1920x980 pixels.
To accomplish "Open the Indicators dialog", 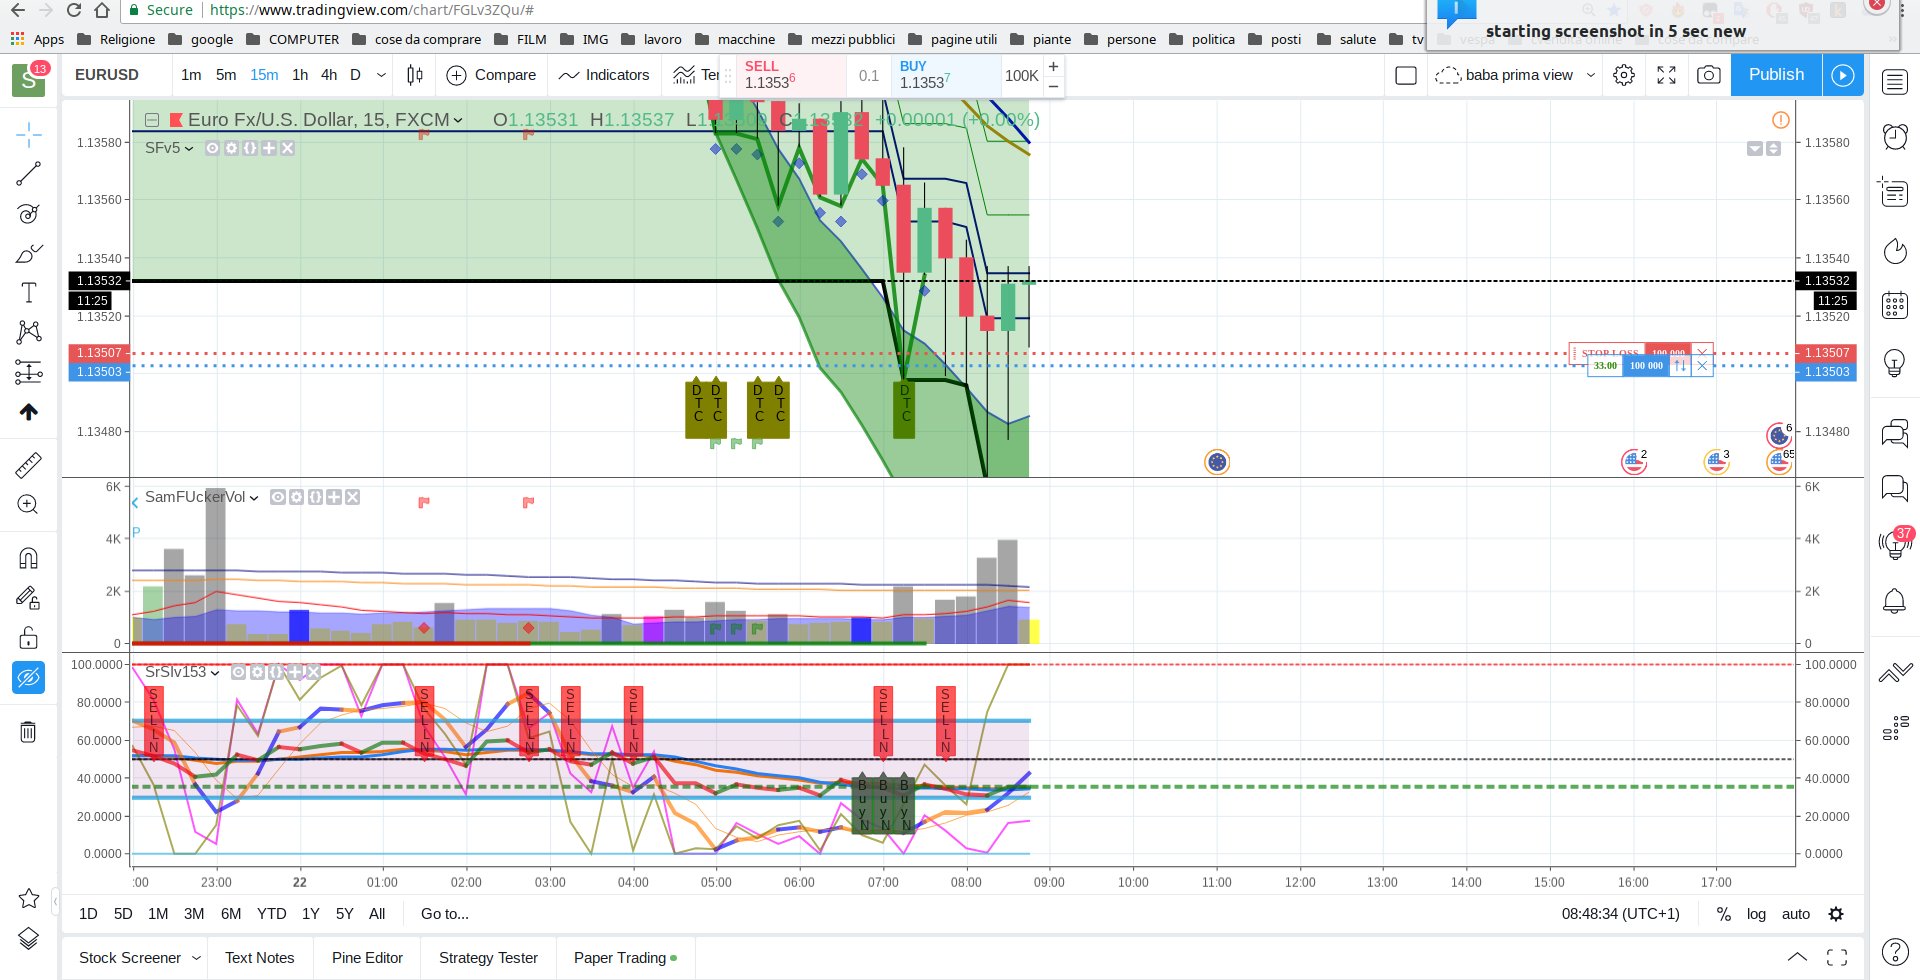I will click(604, 75).
